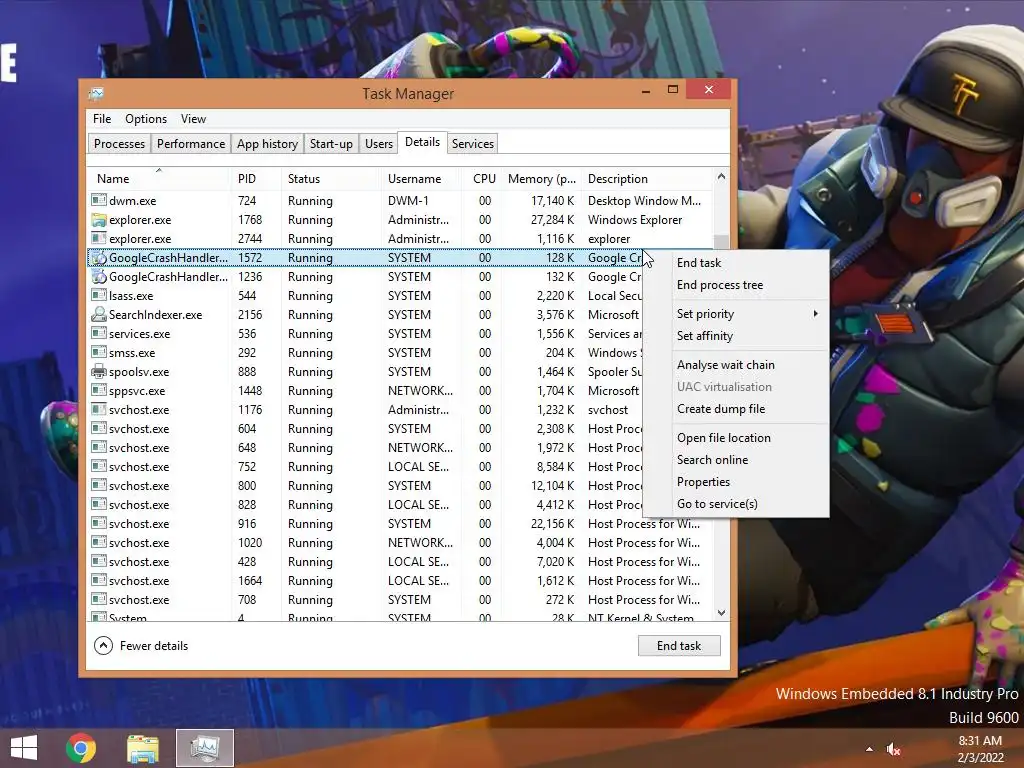Open the Windows Start button
The width and height of the screenshot is (1024, 768).
[x=24, y=748]
